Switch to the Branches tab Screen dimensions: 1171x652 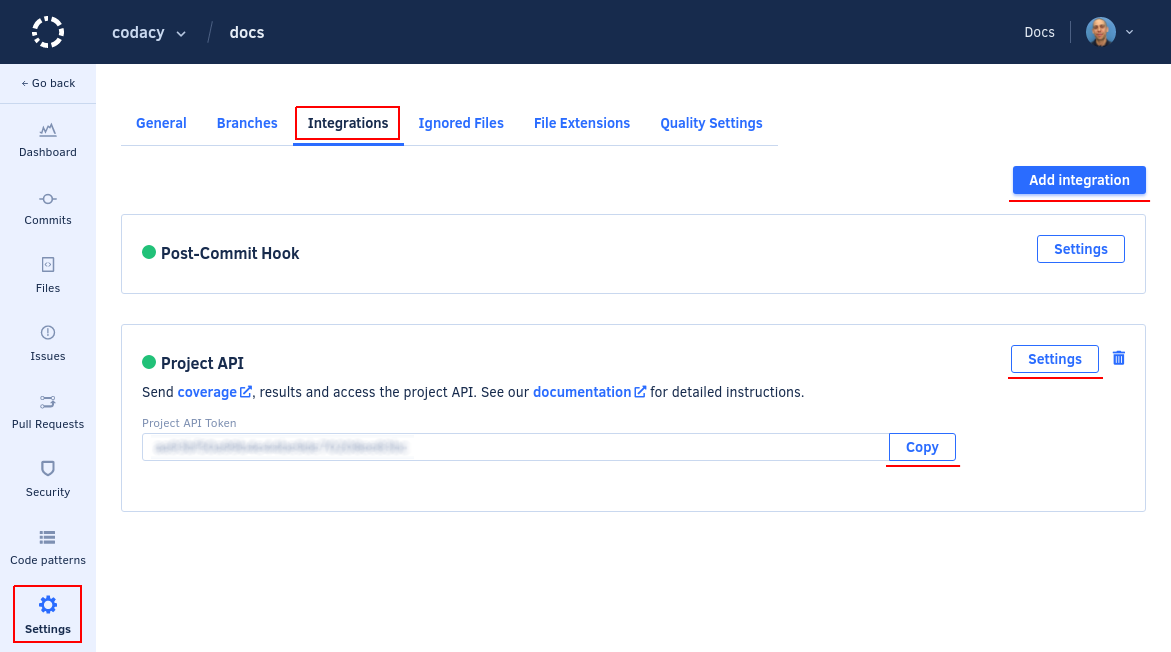tap(246, 122)
